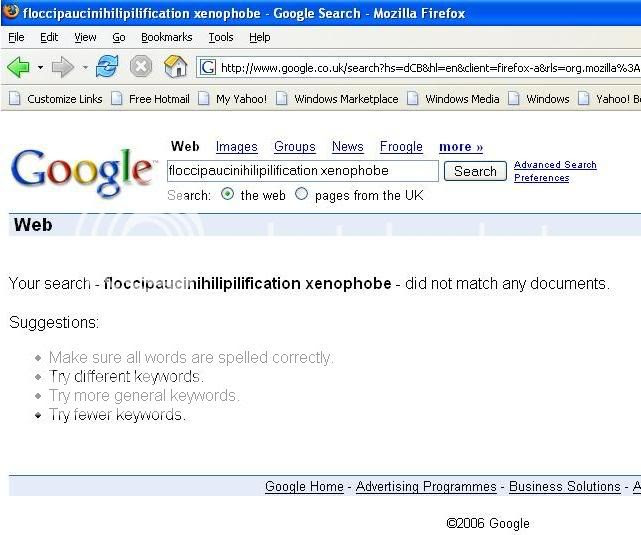Click the green Back arrow button
The width and height of the screenshot is (641, 535).
pyautogui.click(x=18, y=67)
